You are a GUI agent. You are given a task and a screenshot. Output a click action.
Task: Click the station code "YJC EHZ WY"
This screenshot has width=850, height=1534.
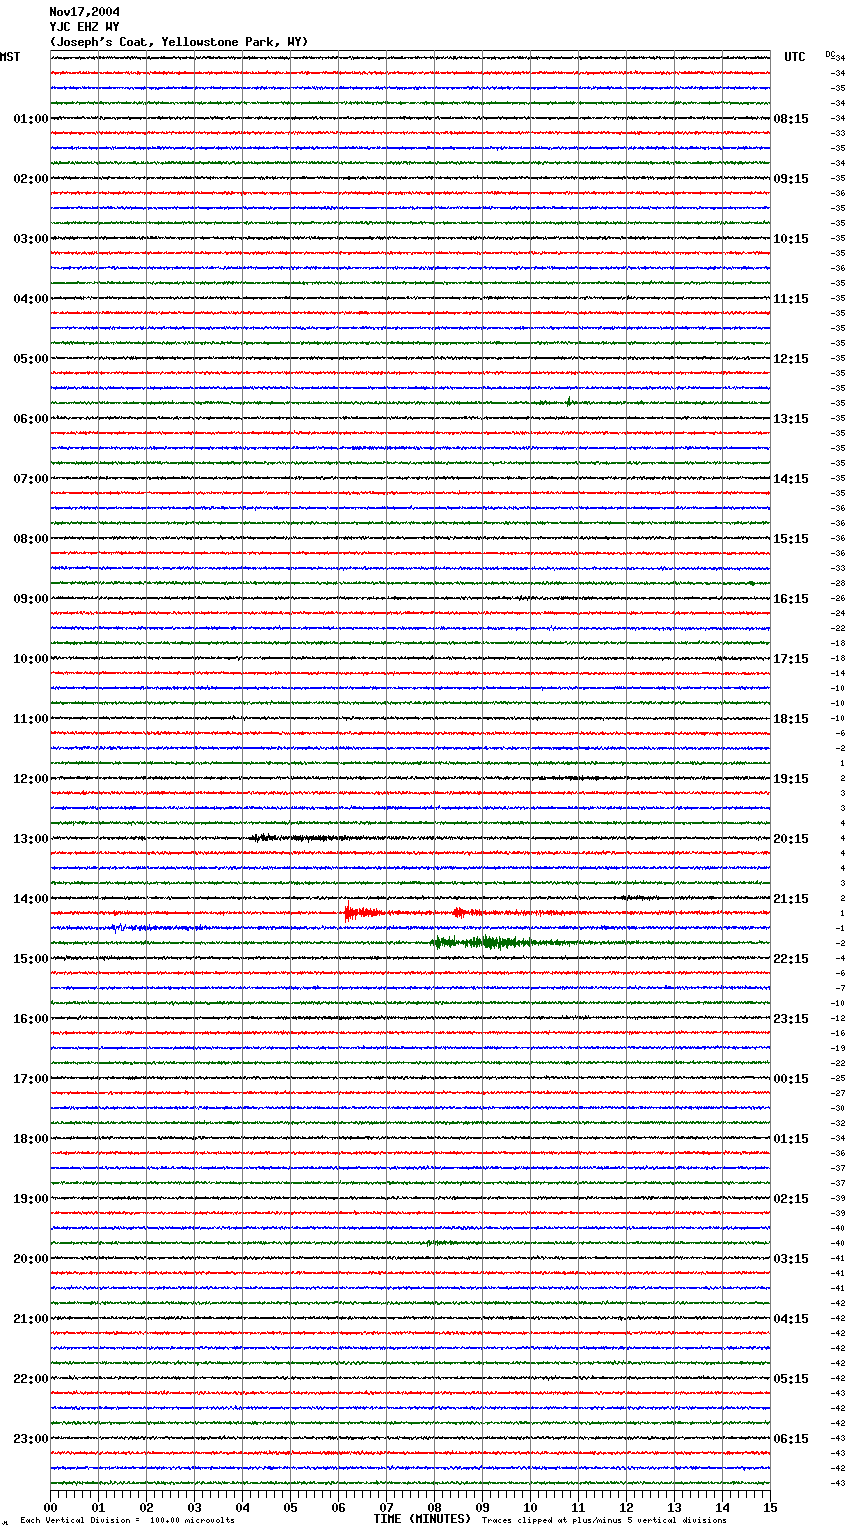click(x=84, y=27)
